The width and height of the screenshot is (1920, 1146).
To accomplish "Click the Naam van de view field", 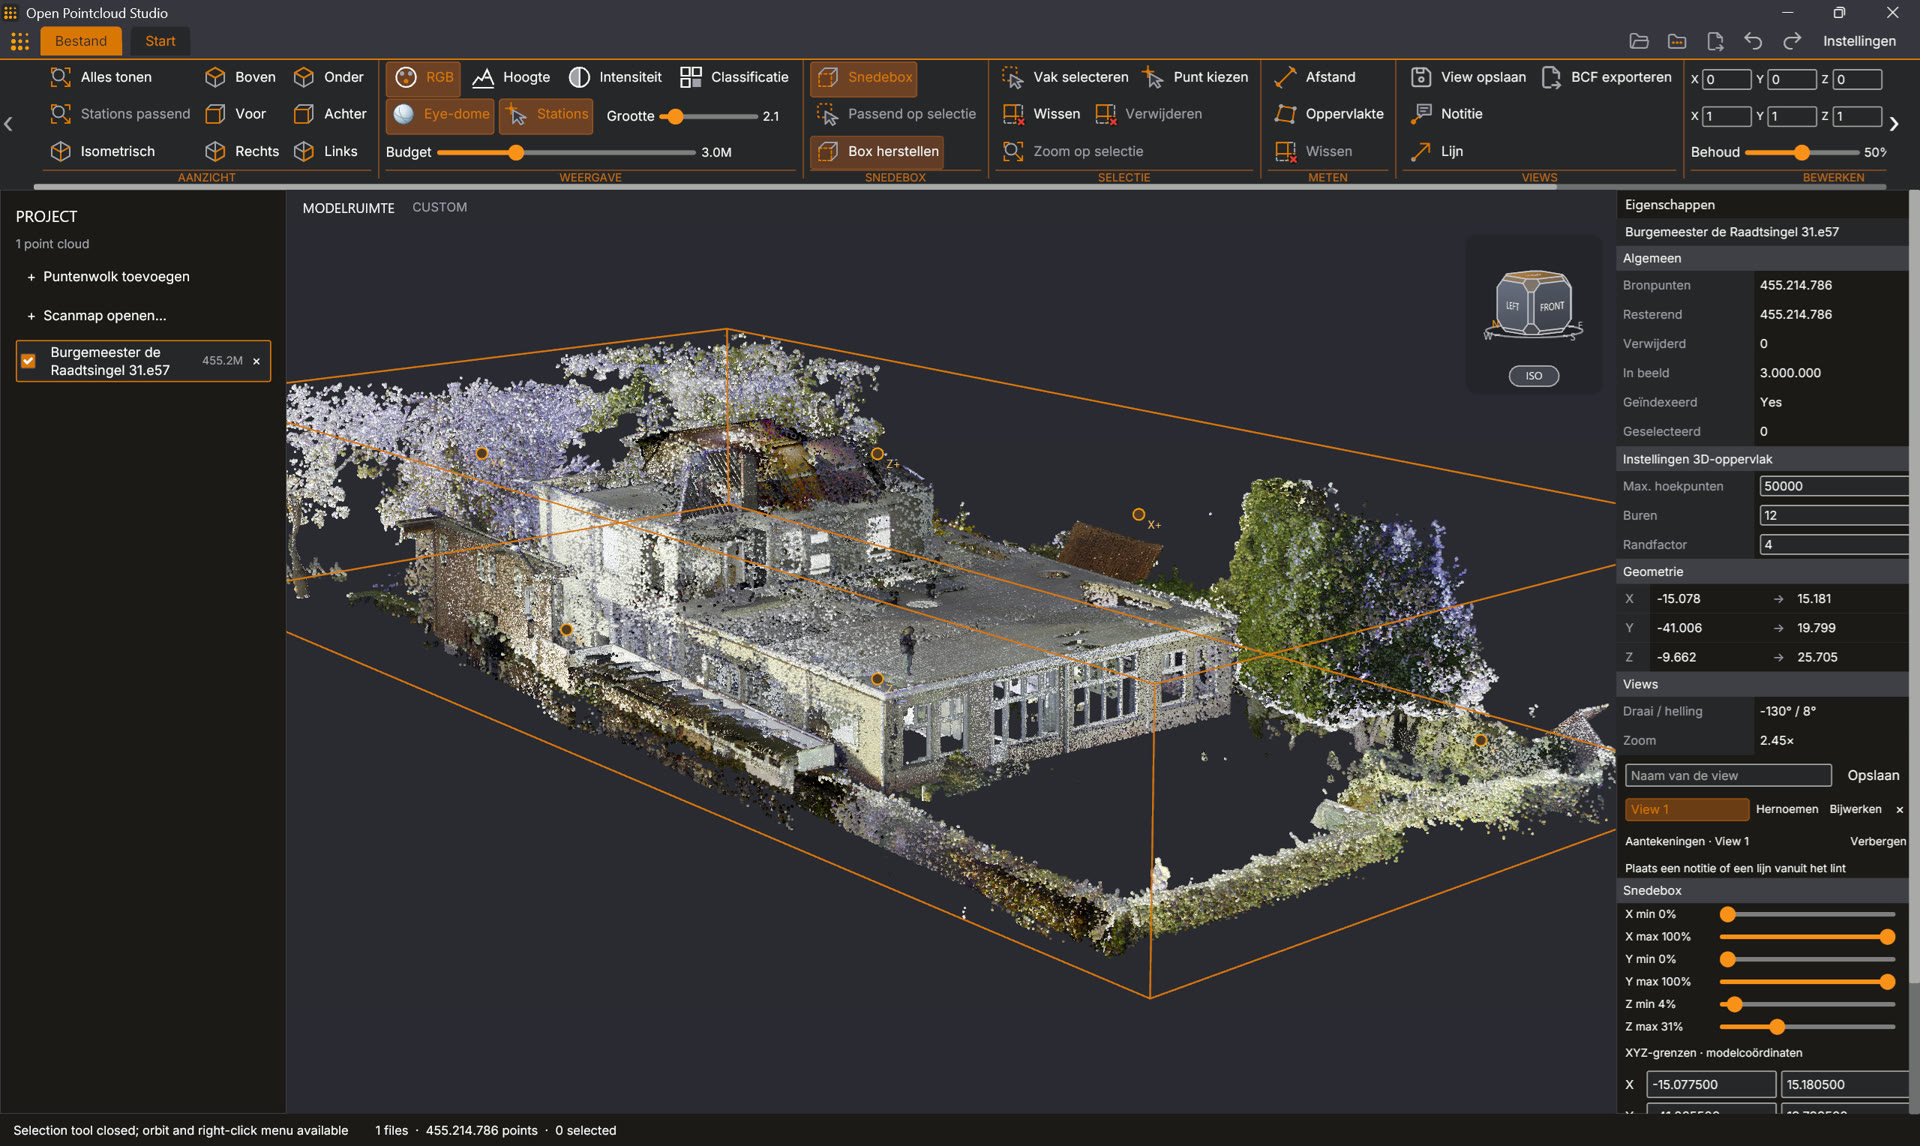I will [1728, 775].
